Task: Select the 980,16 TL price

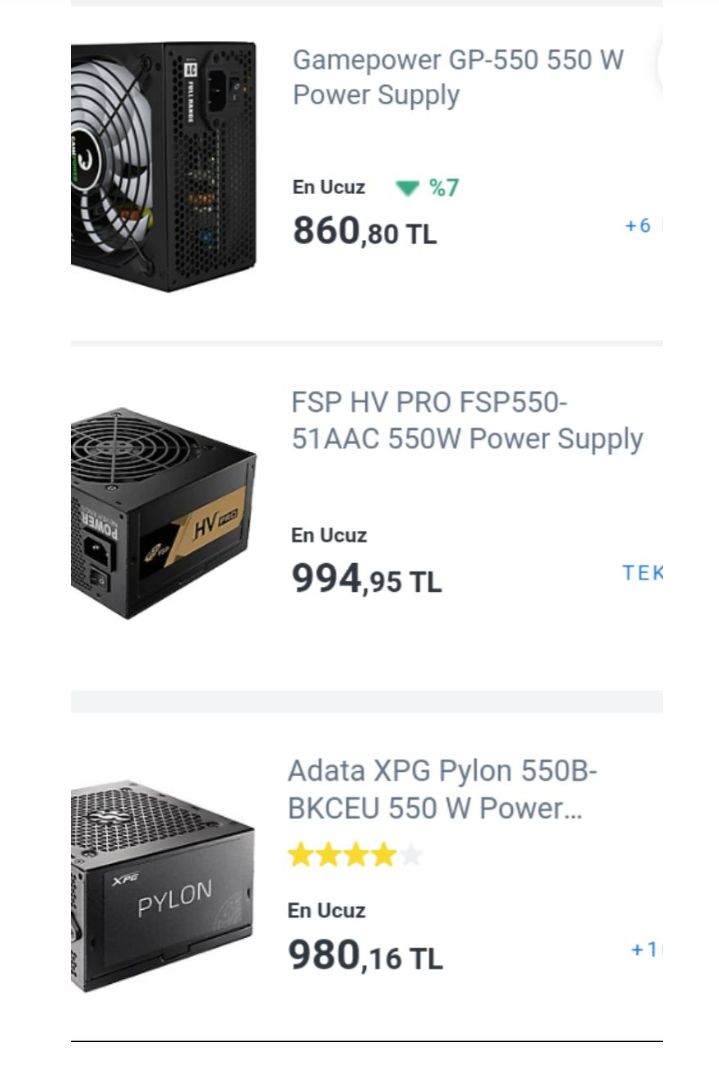Action: (365, 955)
